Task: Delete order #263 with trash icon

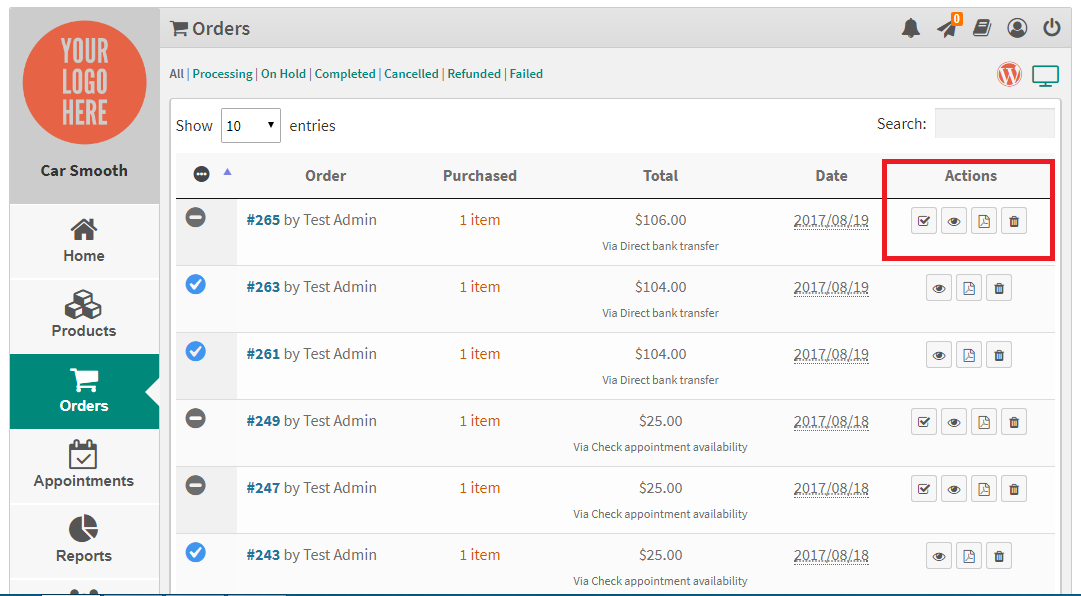Action: (999, 288)
